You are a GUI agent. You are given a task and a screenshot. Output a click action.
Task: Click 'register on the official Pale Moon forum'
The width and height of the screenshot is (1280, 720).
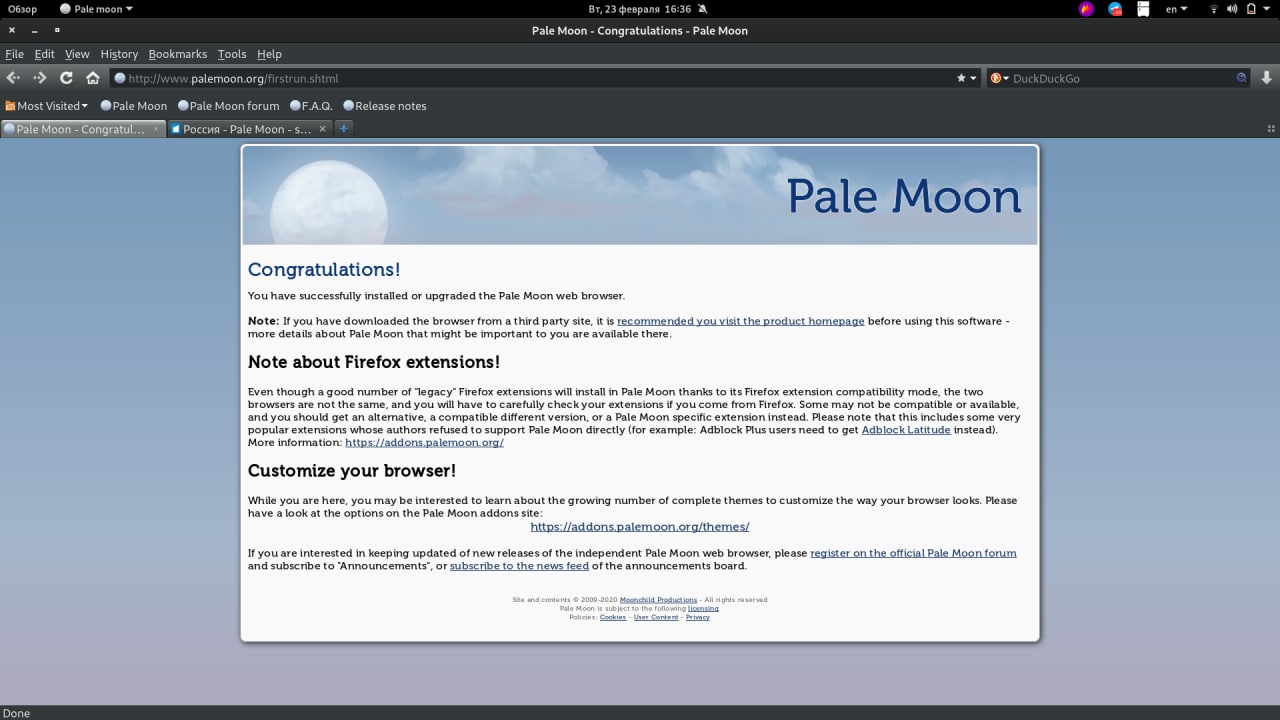[913, 553]
